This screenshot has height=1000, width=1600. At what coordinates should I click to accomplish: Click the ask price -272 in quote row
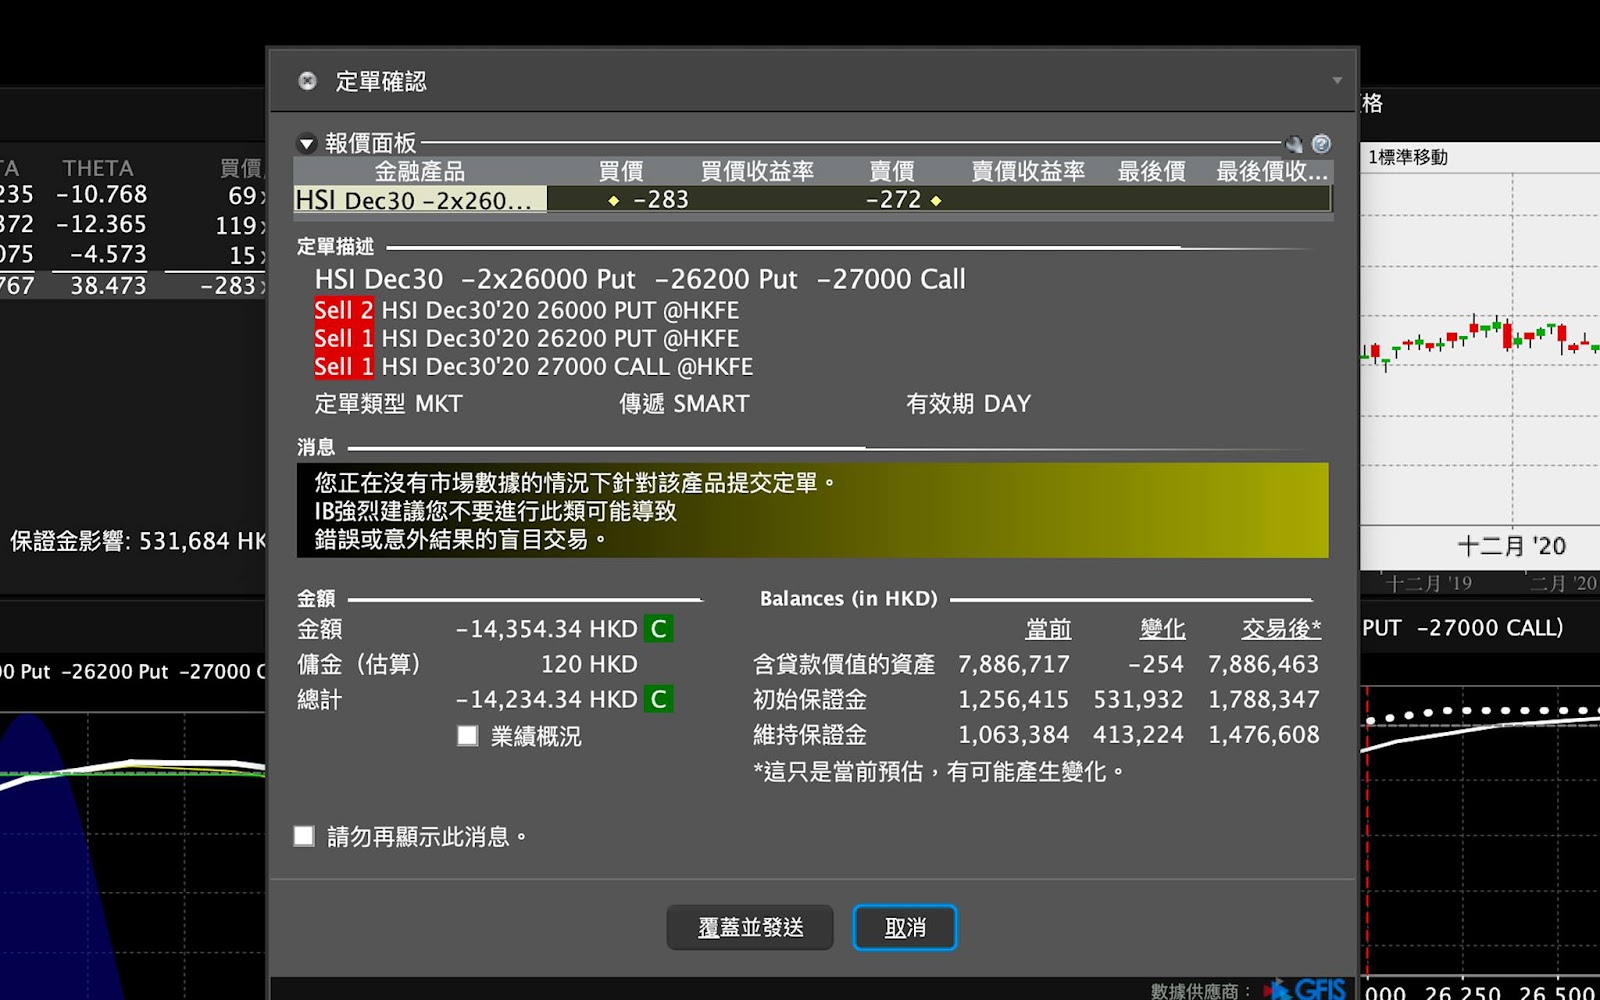894,200
